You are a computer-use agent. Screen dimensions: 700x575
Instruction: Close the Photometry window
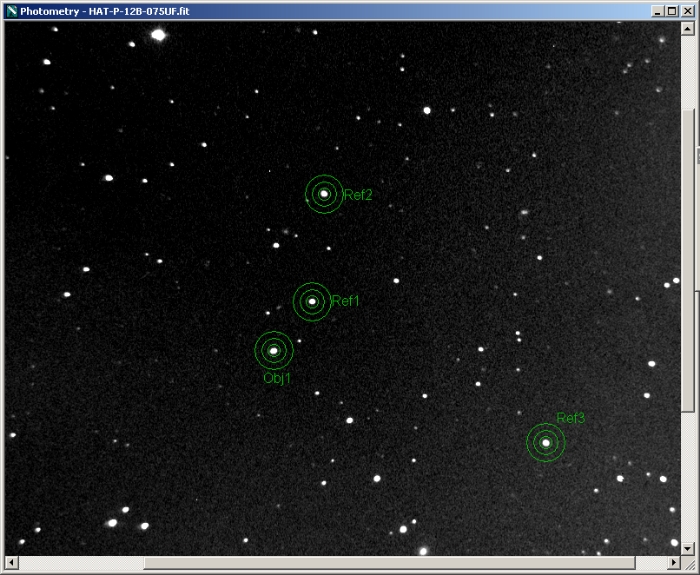click(686, 10)
